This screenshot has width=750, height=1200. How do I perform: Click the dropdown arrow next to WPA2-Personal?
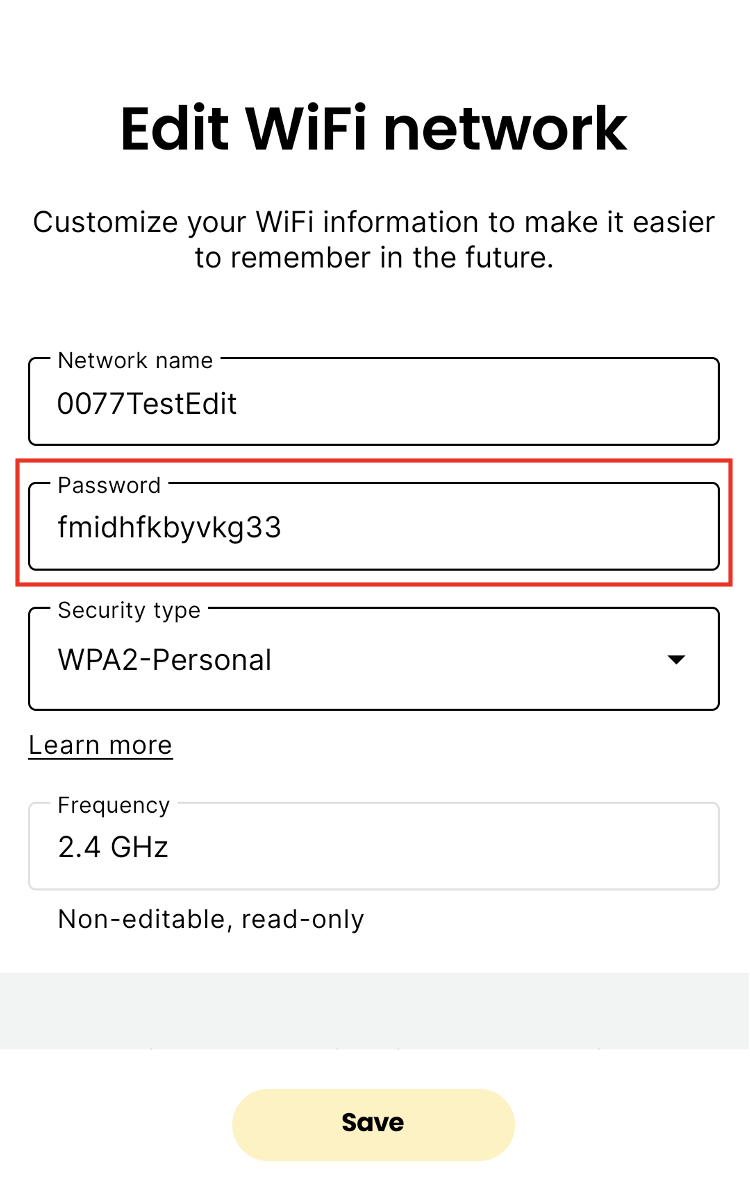(677, 659)
